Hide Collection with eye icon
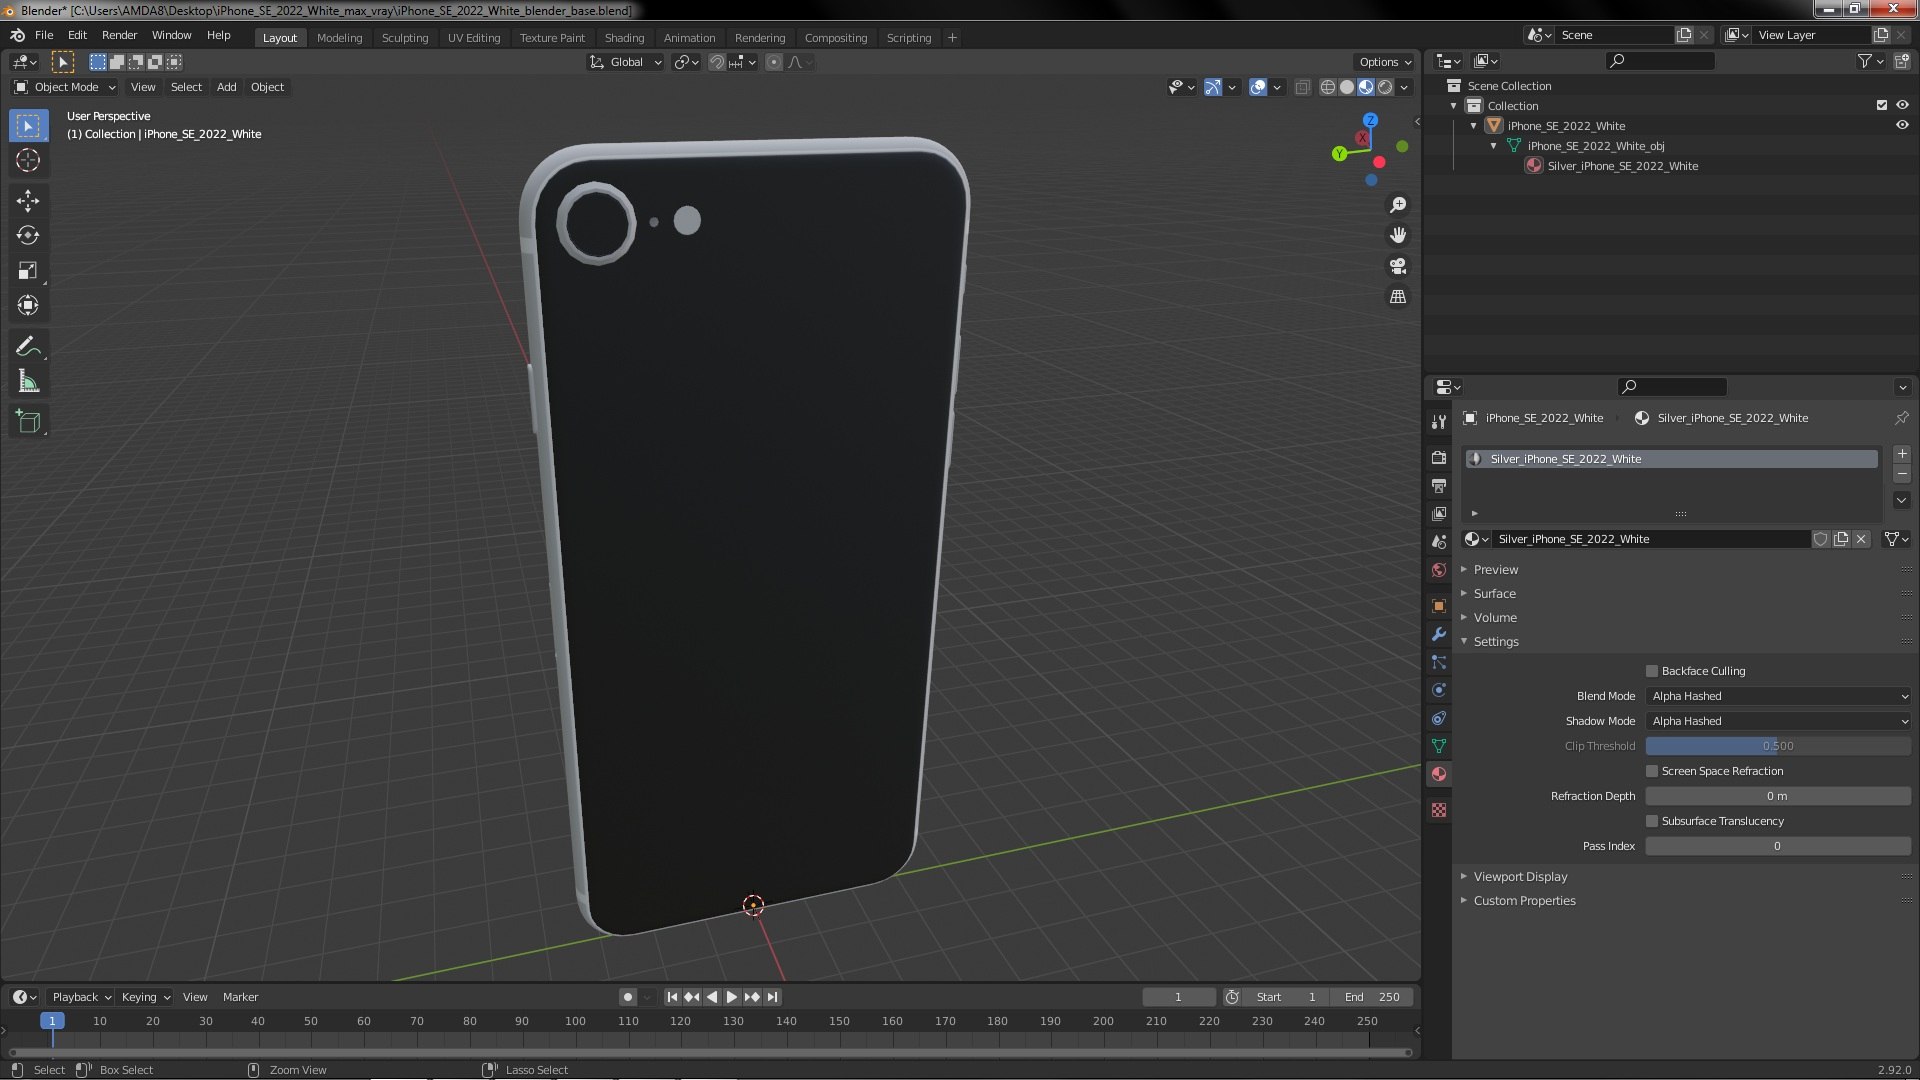 pyautogui.click(x=1902, y=105)
